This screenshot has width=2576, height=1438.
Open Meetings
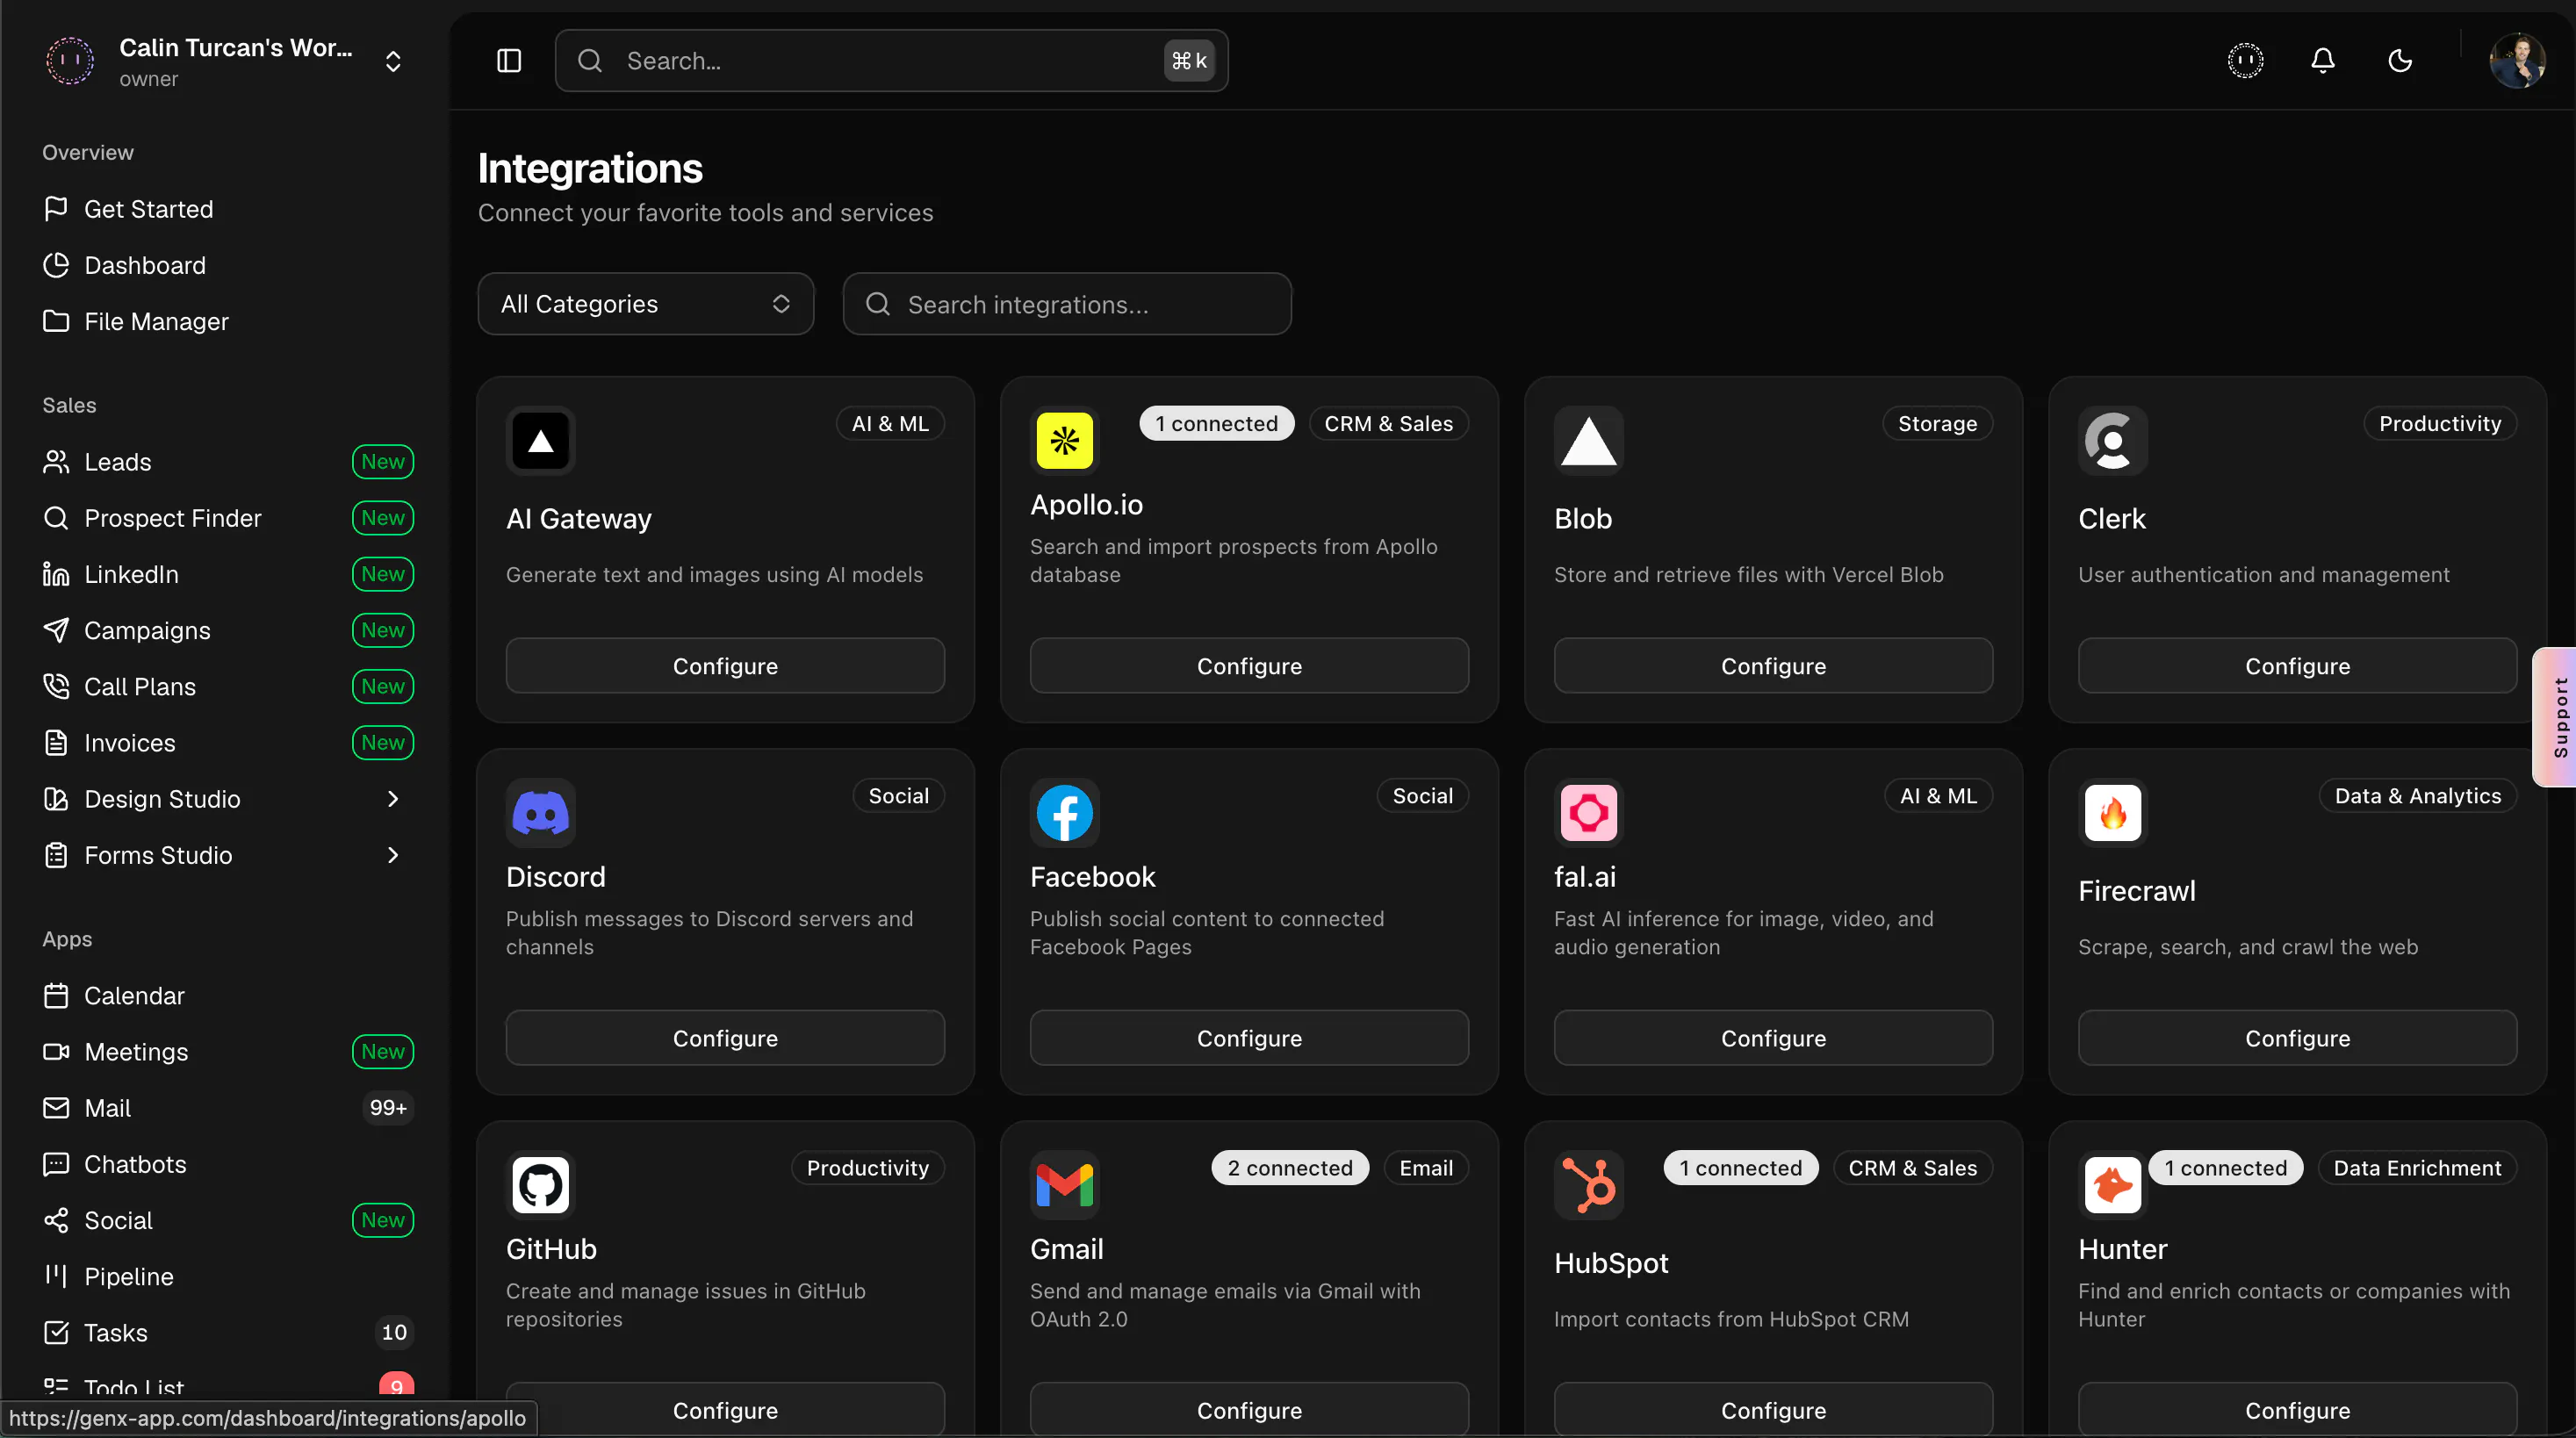tap(228, 1052)
